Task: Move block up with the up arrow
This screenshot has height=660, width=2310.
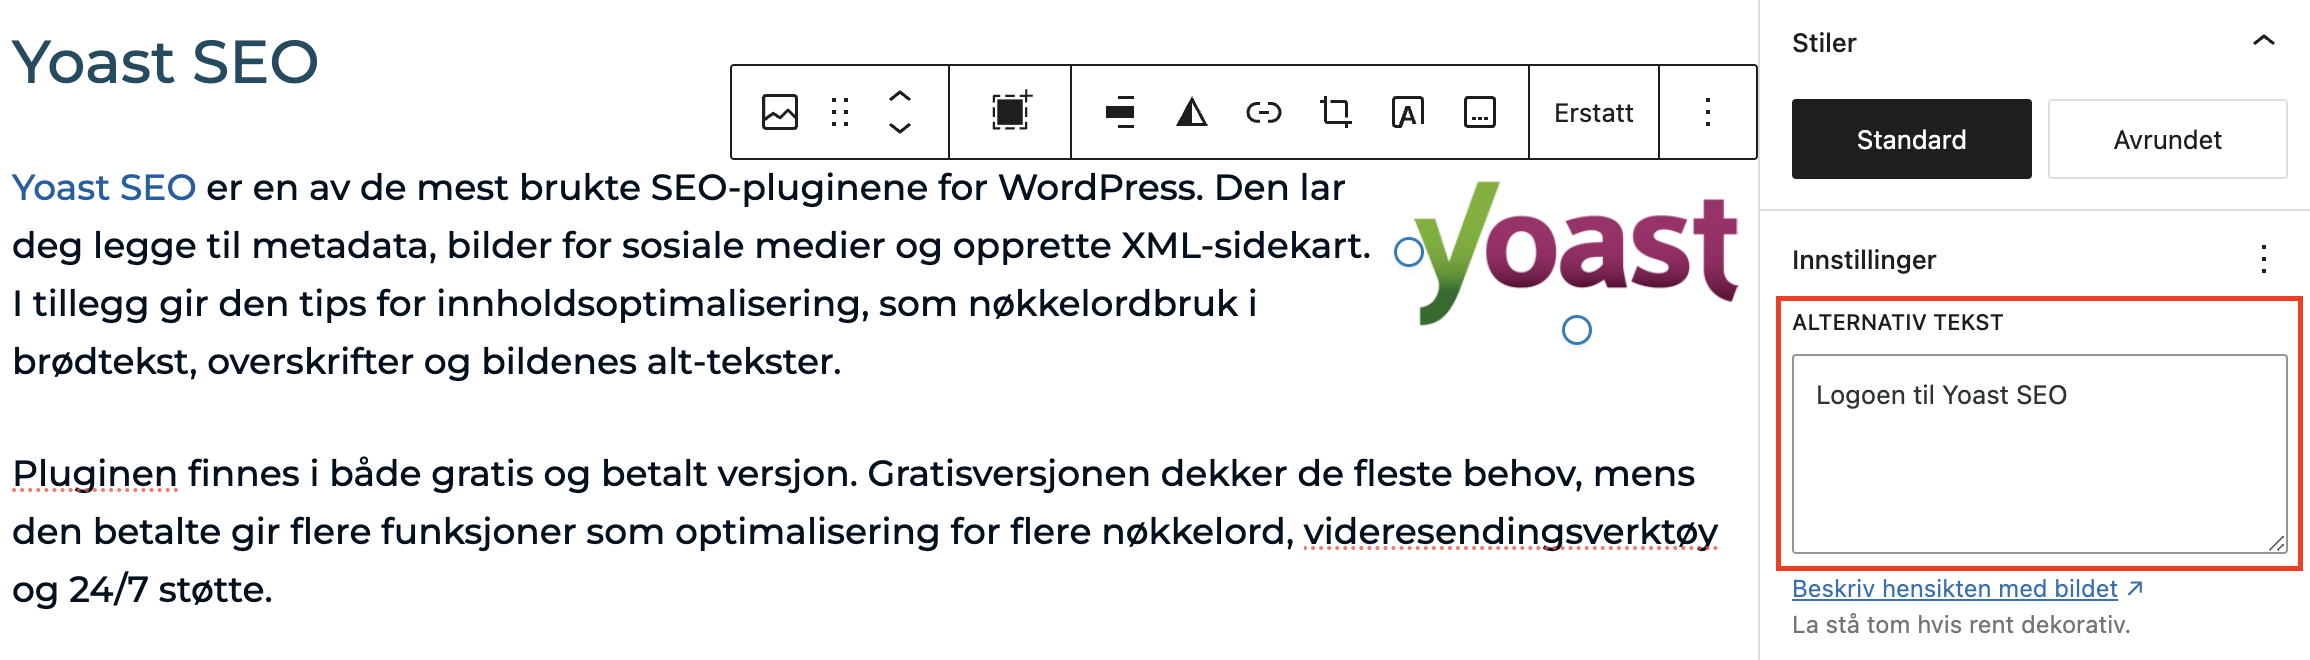Action: pyautogui.click(x=900, y=96)
